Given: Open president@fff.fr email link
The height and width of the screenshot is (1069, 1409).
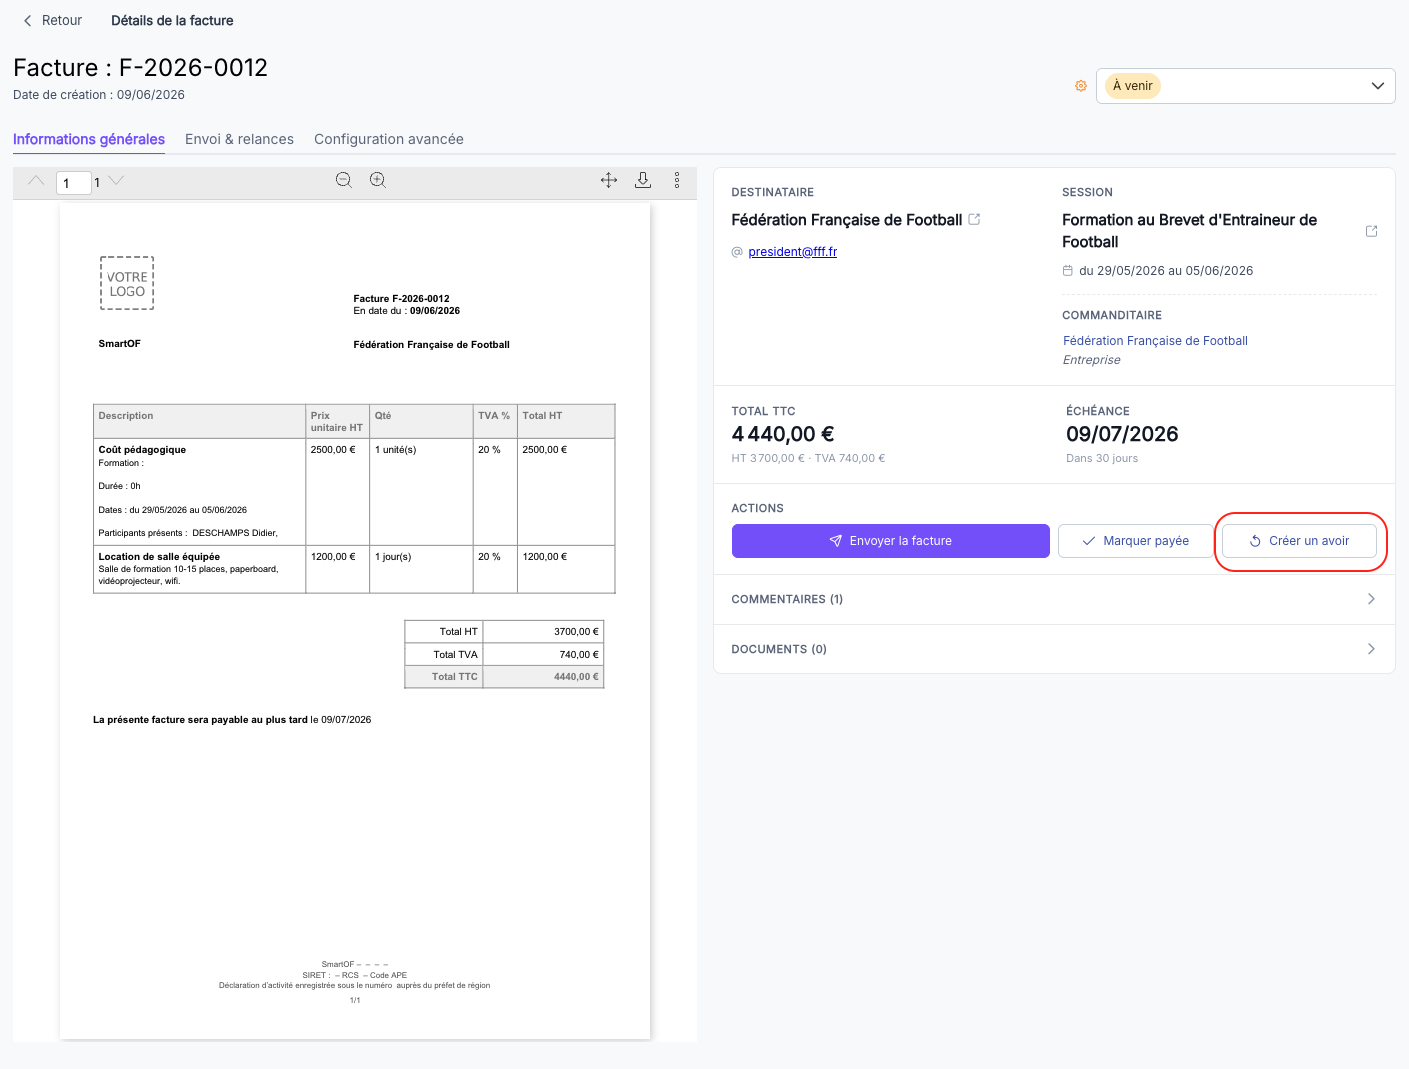Looking at the screenshot, I should pos(792,252).
